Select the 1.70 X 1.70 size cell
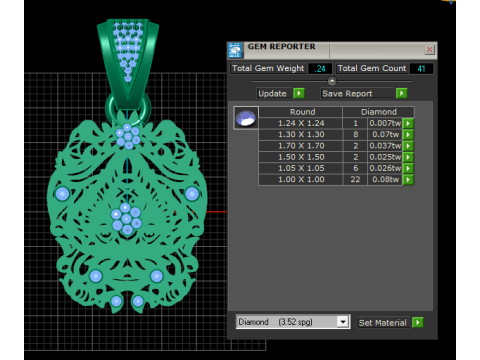The height and width of the screenshot is (360, 480). pos(301,146)
